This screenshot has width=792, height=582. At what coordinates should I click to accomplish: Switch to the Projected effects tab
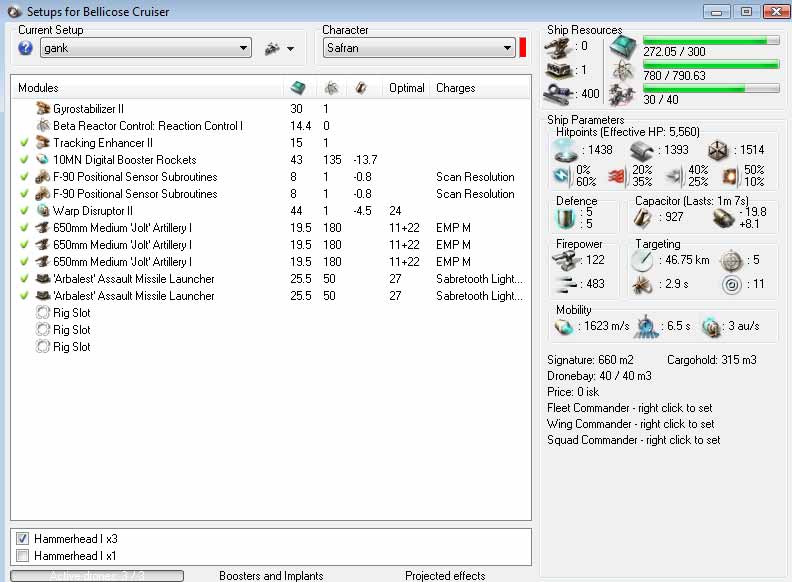pyautogui.click(x=444, y=575)
